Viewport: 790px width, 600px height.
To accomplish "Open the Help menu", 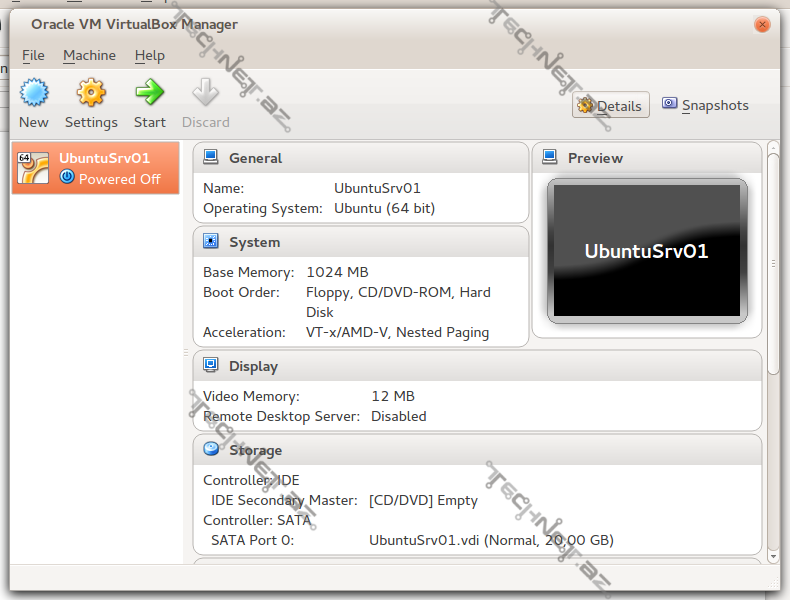I will click(150, 55).
